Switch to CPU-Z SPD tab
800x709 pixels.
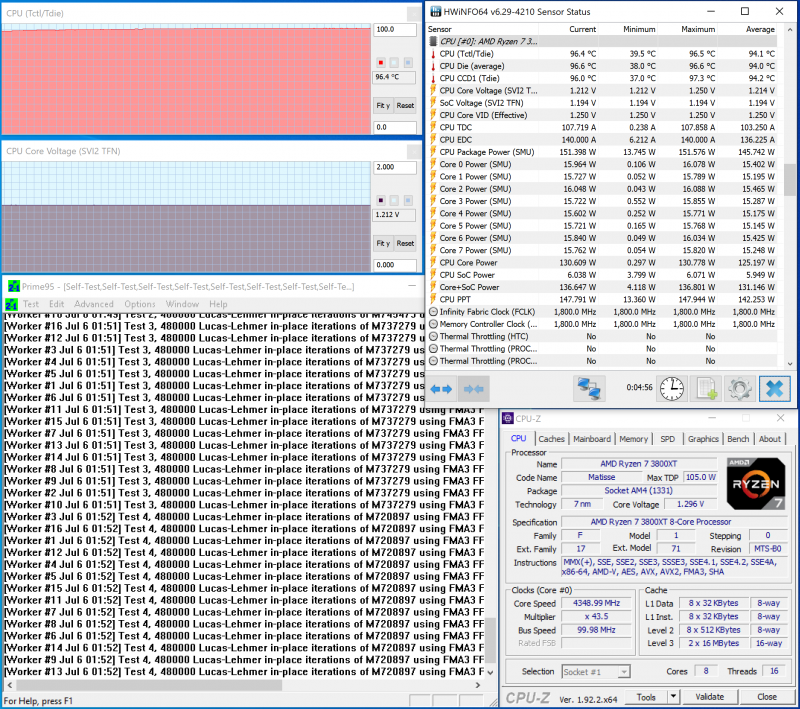click(667, 439)
